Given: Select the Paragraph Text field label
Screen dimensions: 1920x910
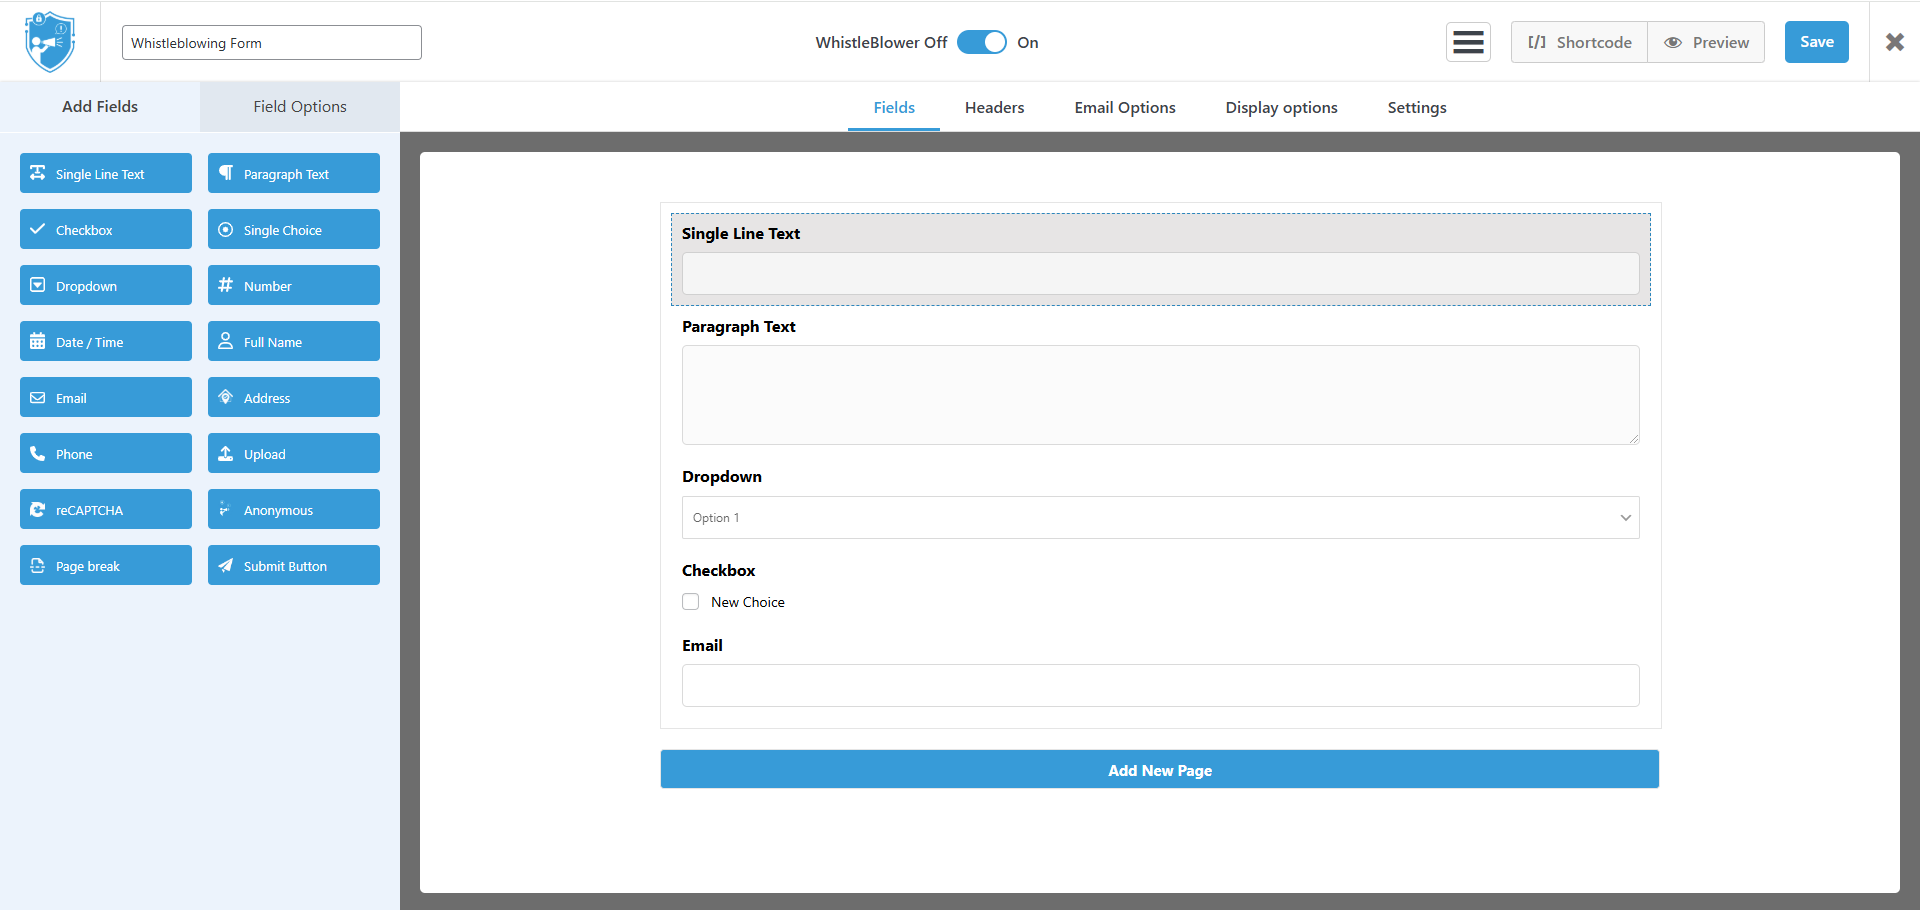Looking at the screenshot, I should click(739, 327).
